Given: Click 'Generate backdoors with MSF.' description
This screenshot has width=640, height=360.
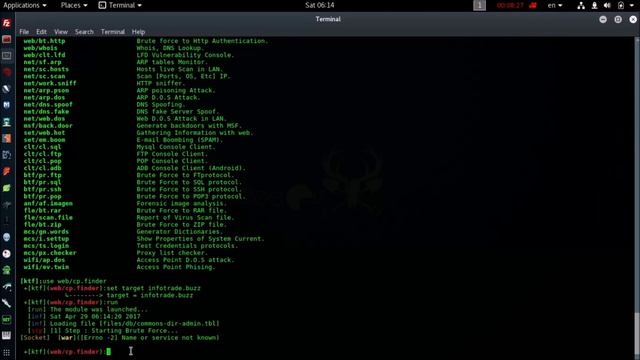Looking at the screenshot, I should click(189, 126).
